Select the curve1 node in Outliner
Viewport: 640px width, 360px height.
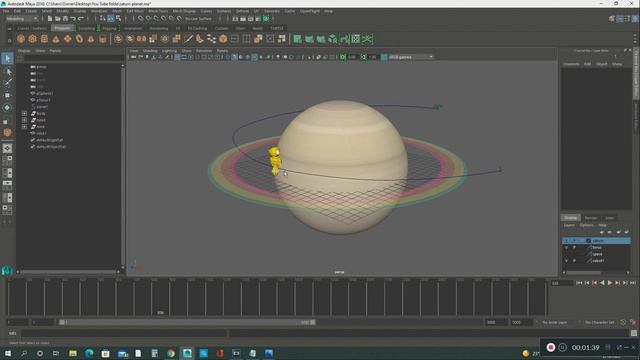[x=42, y=107]
